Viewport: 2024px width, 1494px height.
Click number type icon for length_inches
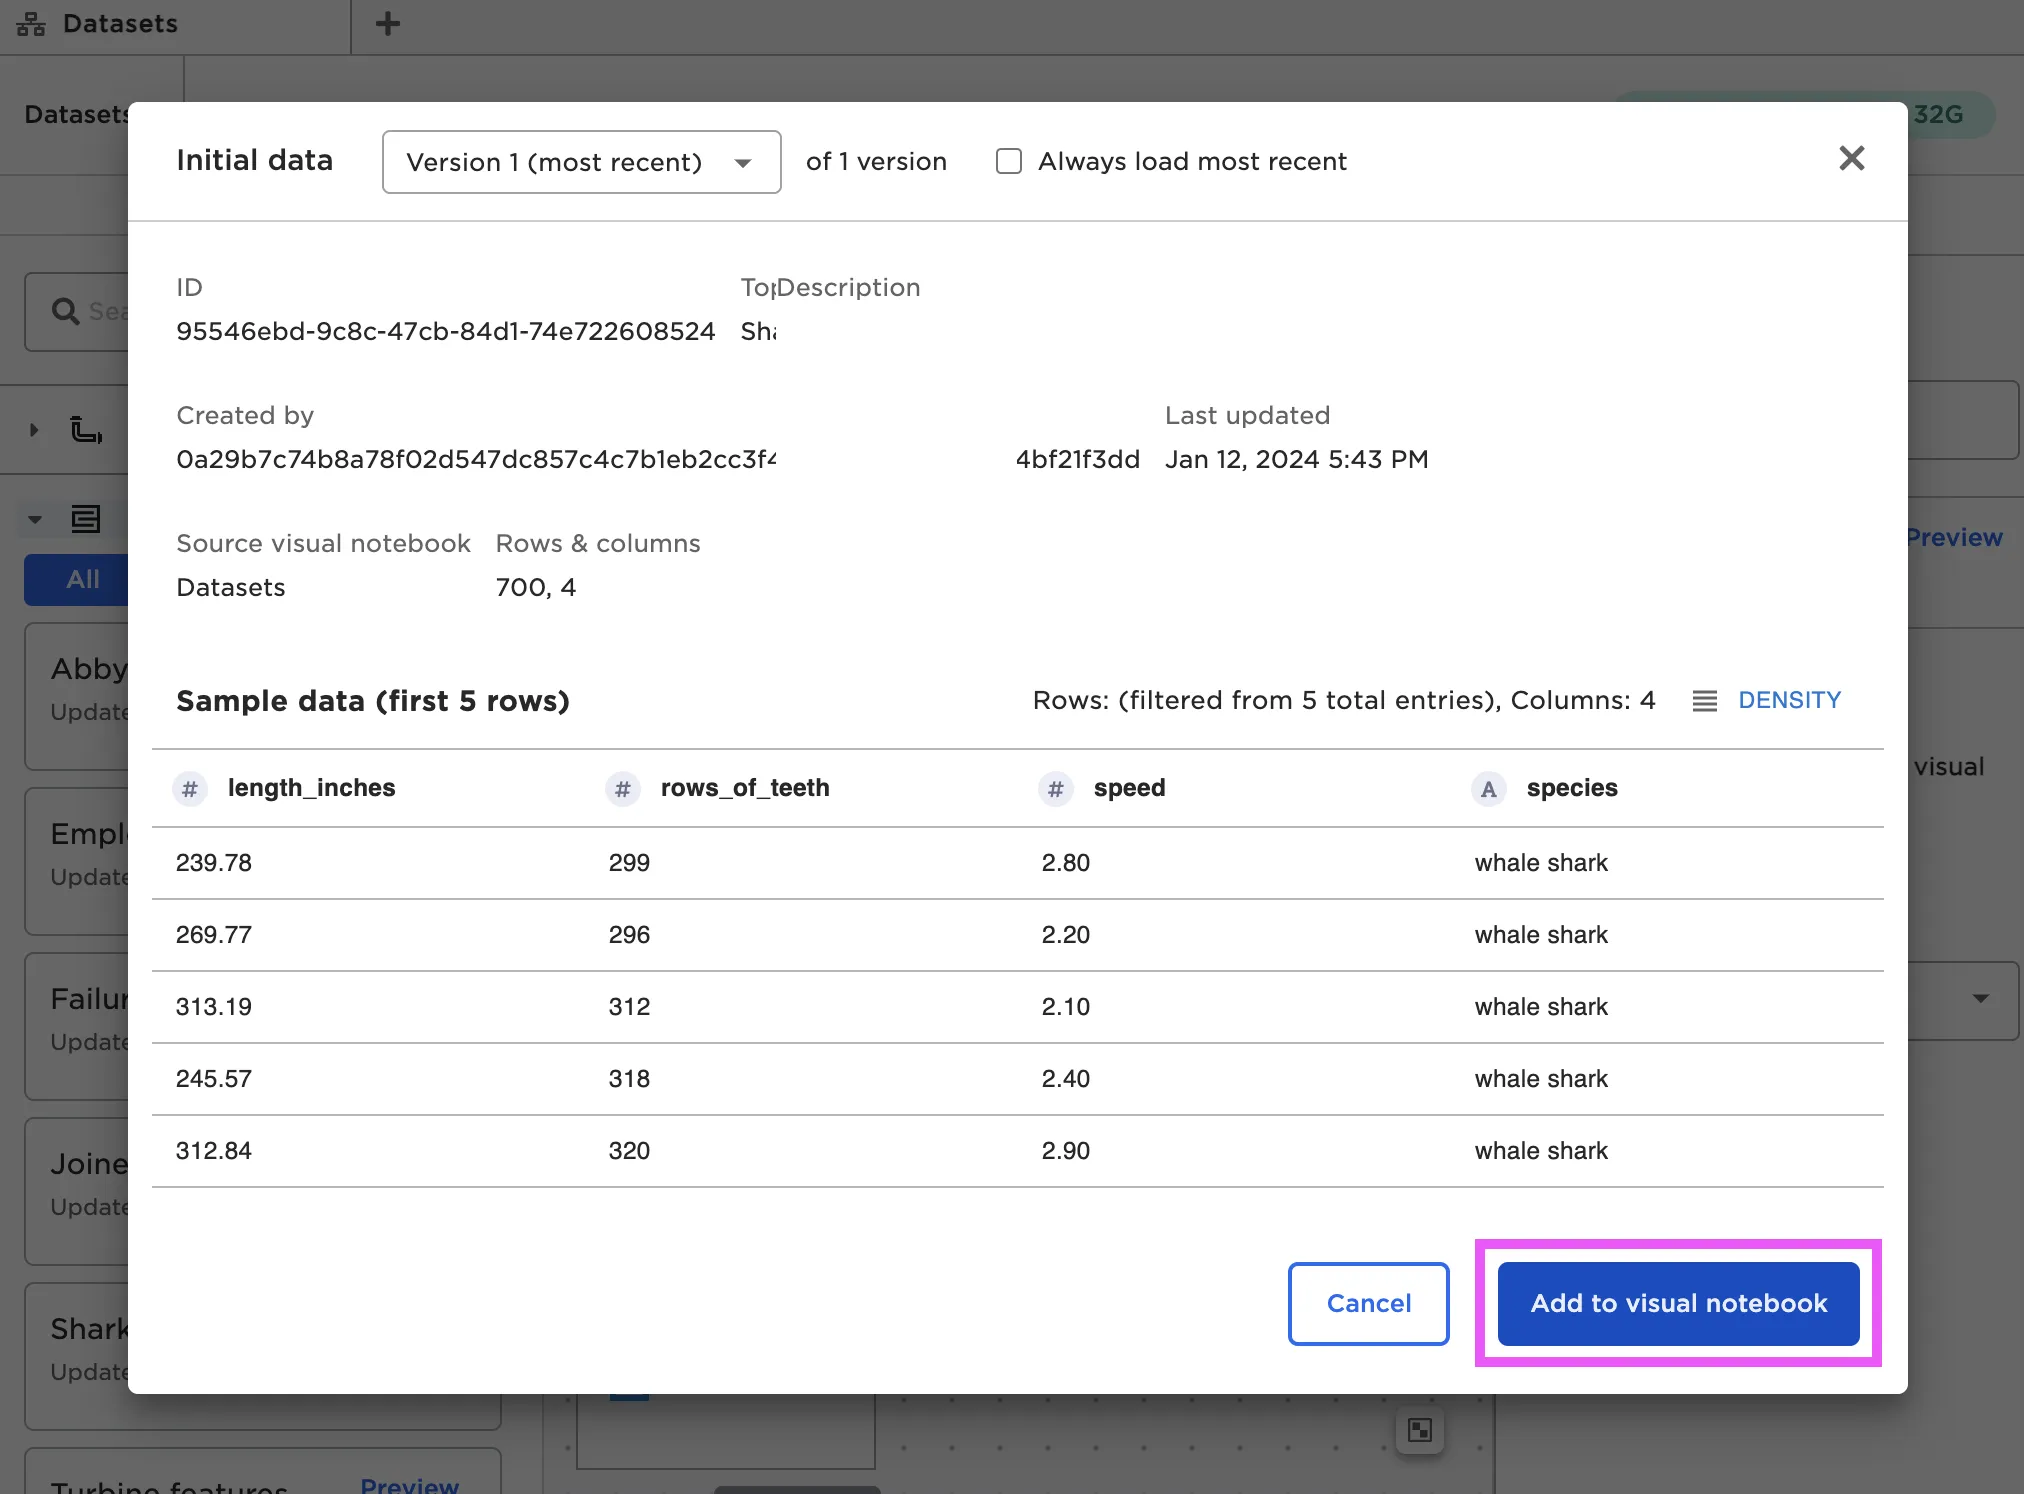pos(190,789)
